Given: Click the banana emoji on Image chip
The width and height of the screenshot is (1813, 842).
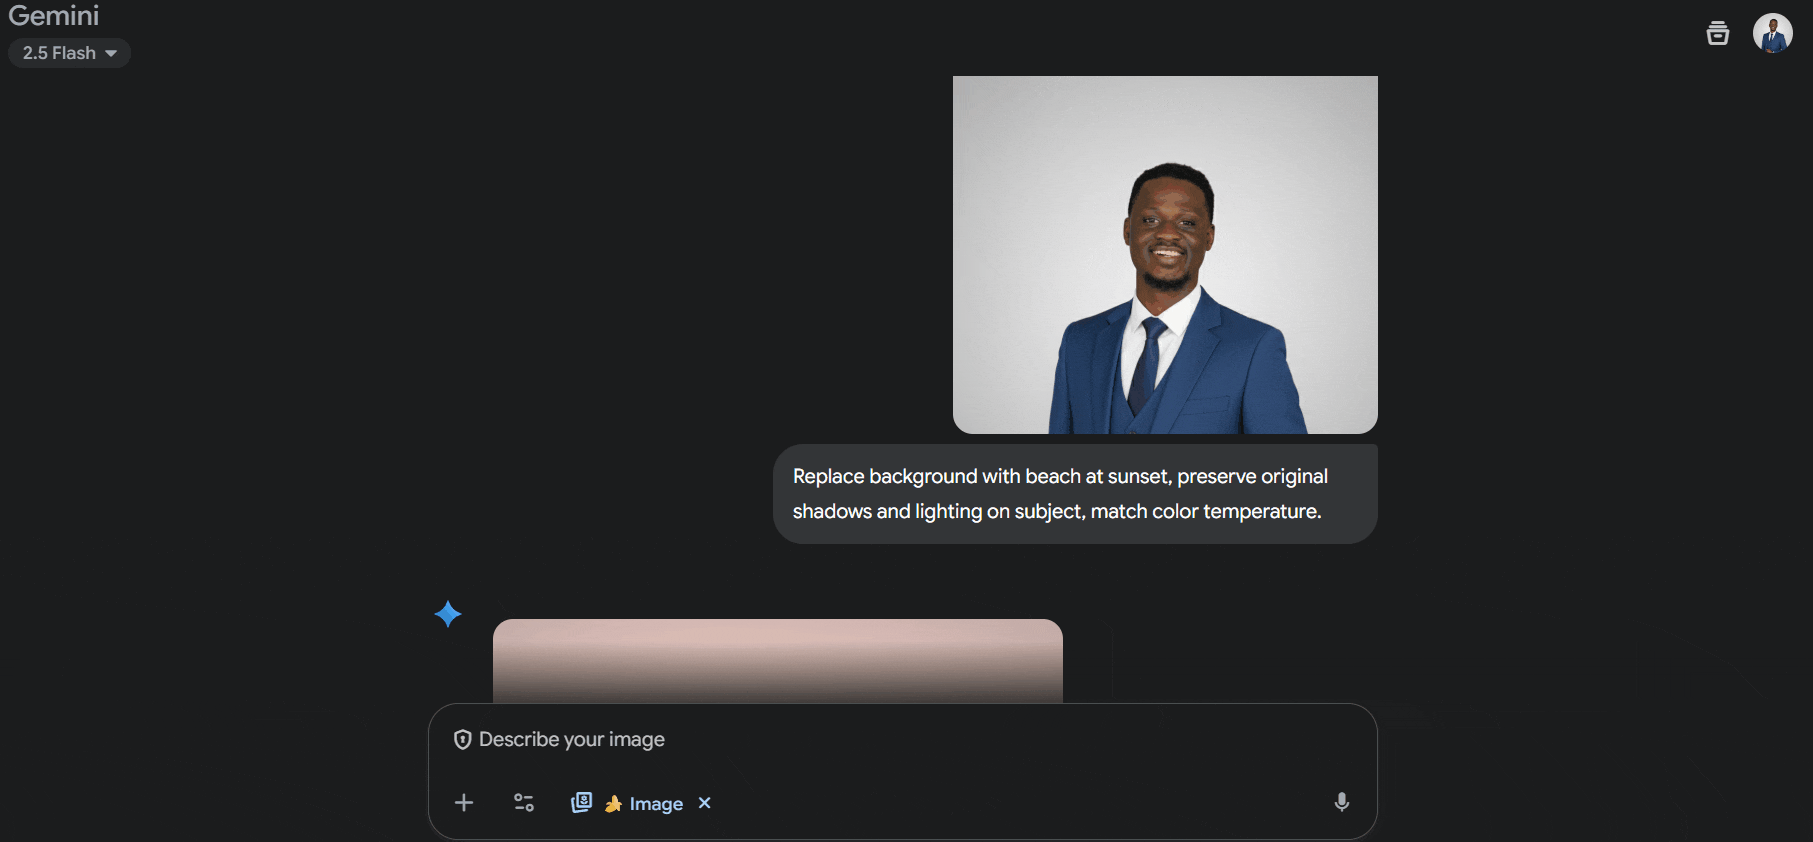Looking at the screenshot, I should tap(613, 804).
